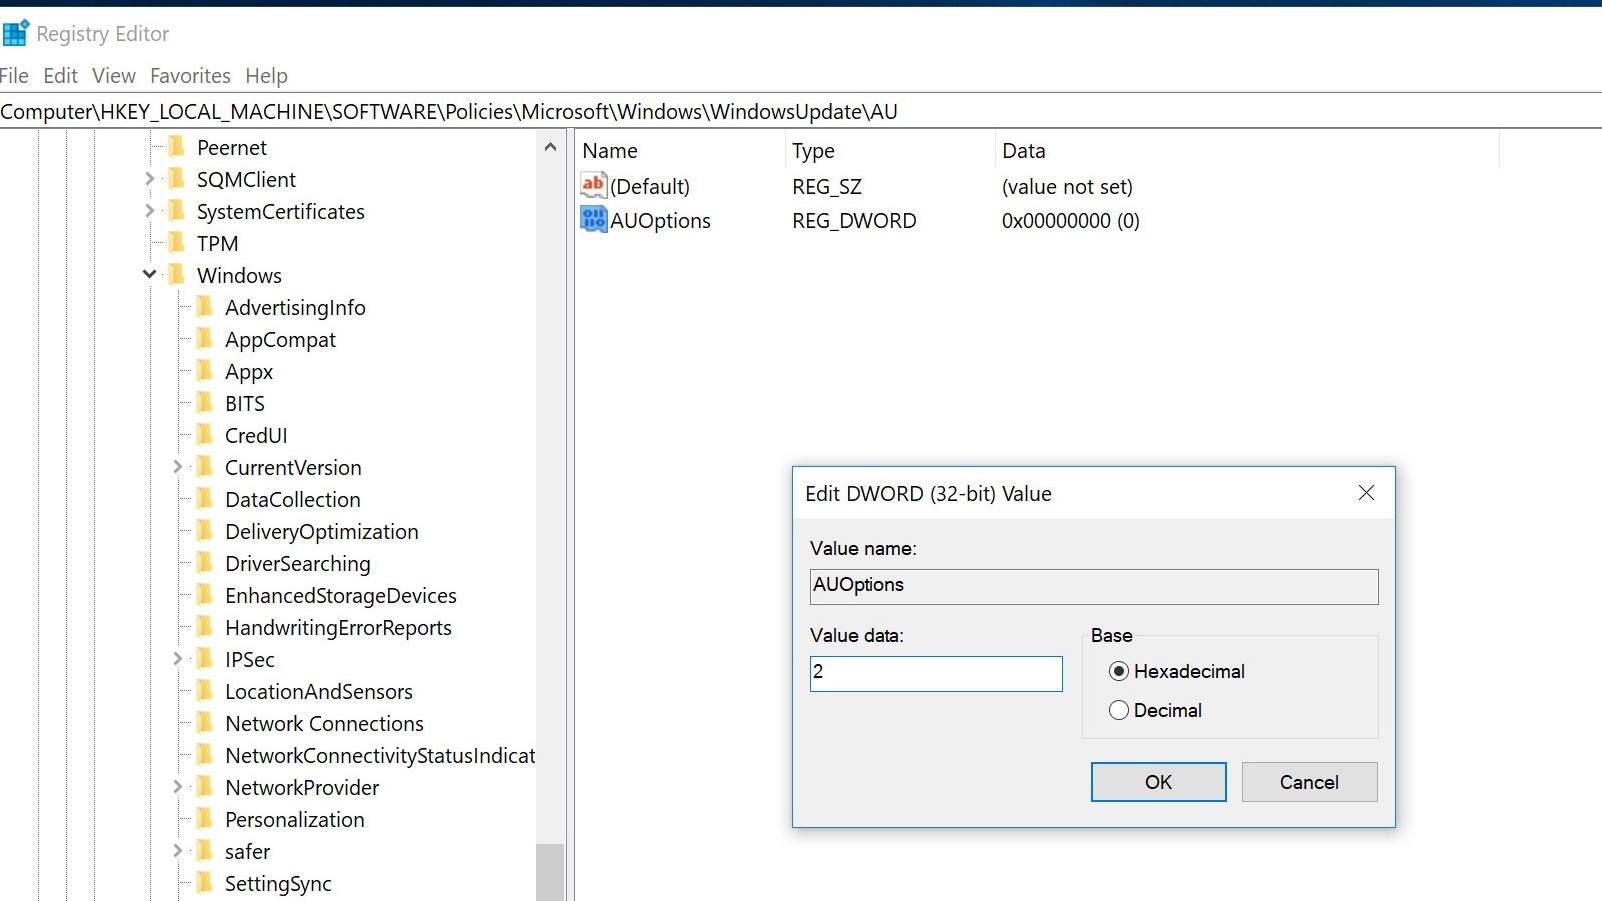This screenshot has height=901, width=1602.
Task: Click the Windows folder icon
Action: pyautogui.click(x=177, y=275)
